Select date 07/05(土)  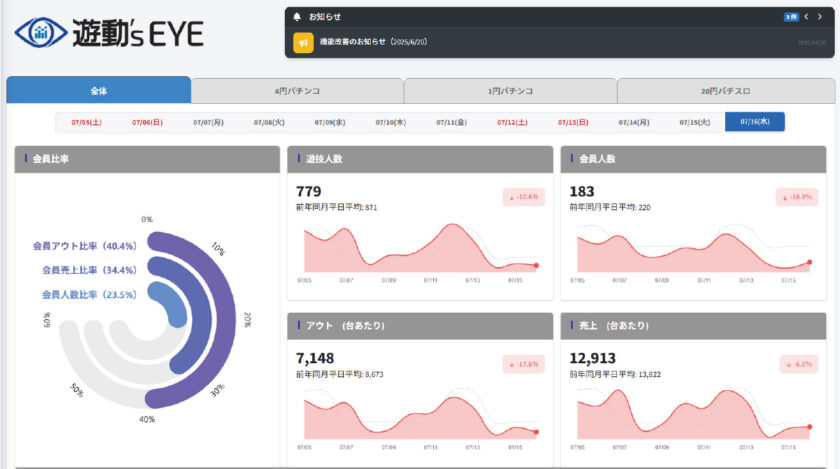(x=86, y=122)
